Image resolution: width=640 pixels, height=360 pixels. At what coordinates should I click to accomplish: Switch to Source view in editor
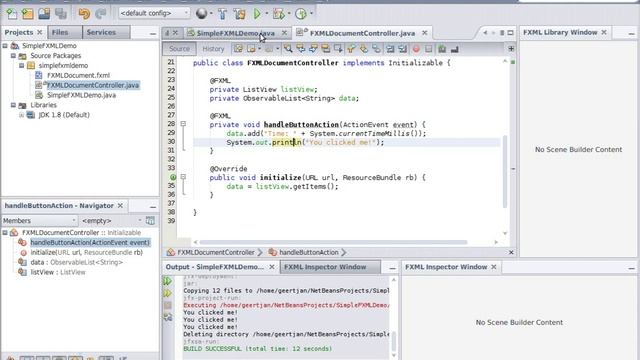179,49
